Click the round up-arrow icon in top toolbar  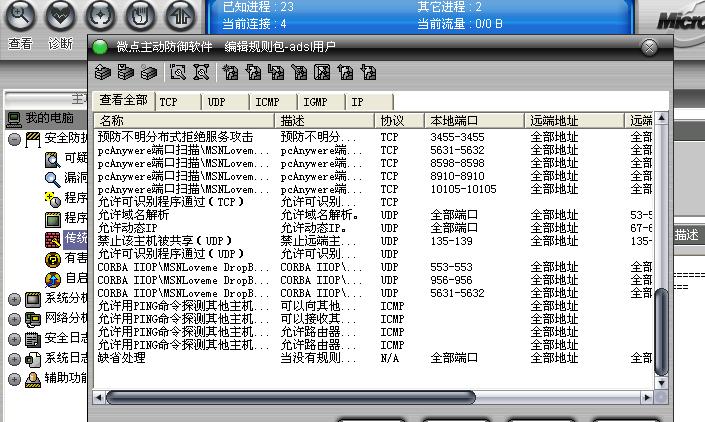point(181,16)
